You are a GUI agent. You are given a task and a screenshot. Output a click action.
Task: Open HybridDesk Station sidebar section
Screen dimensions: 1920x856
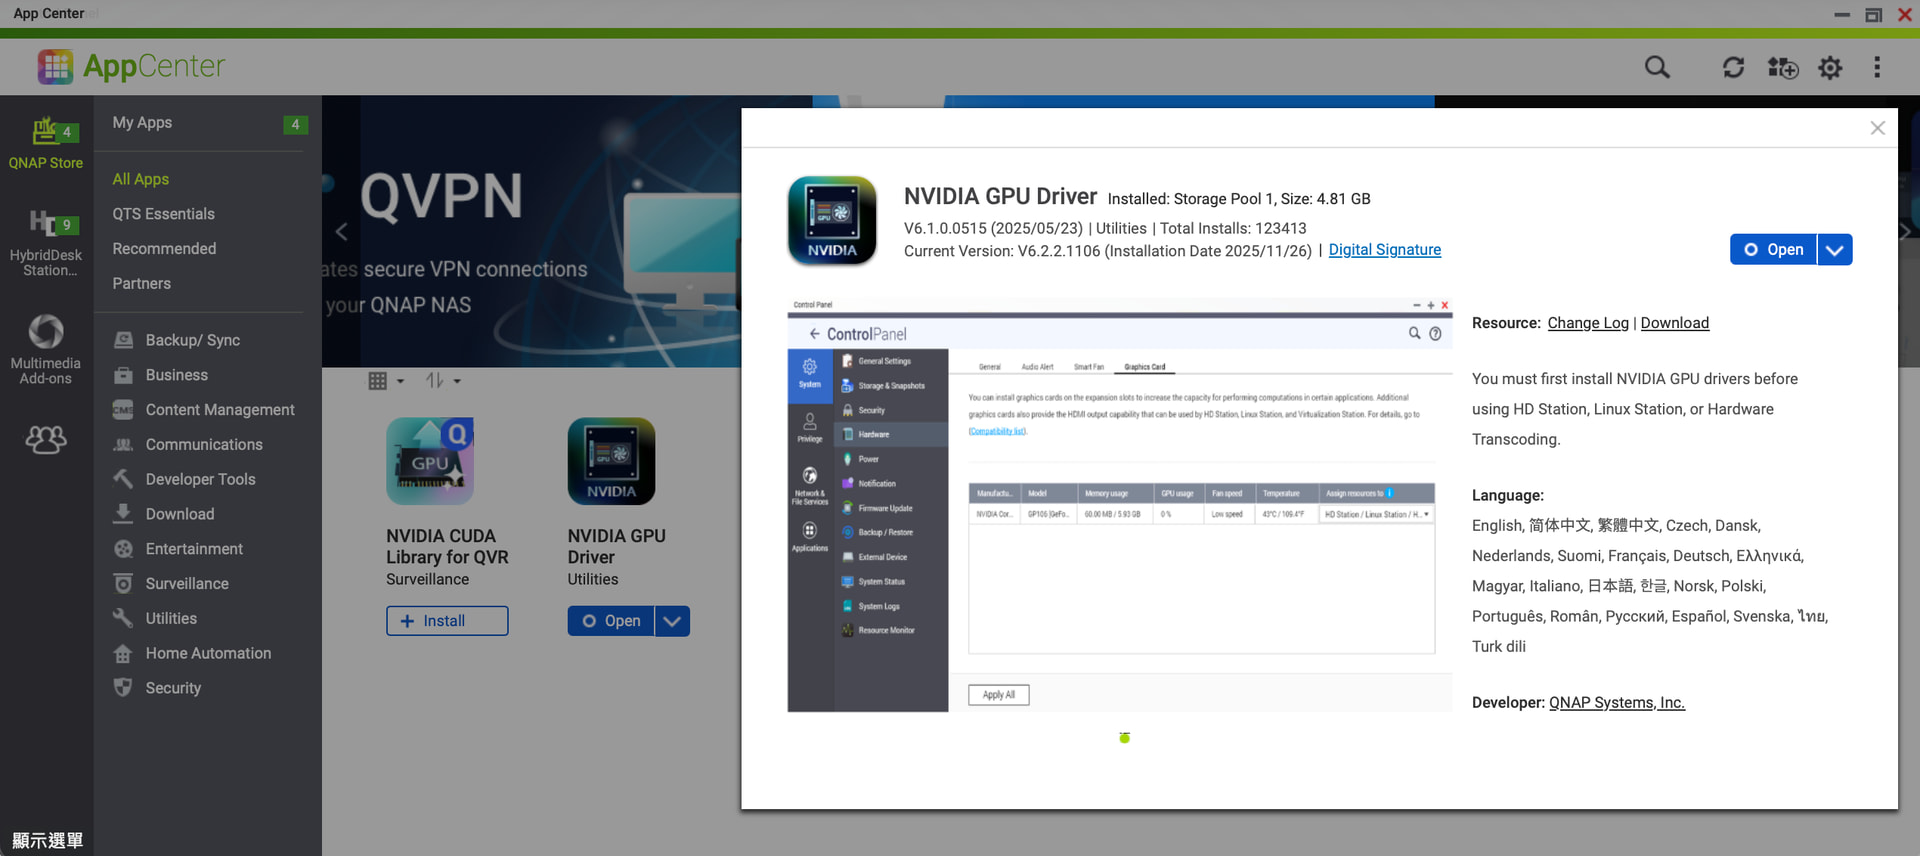(x=46, y=243)
